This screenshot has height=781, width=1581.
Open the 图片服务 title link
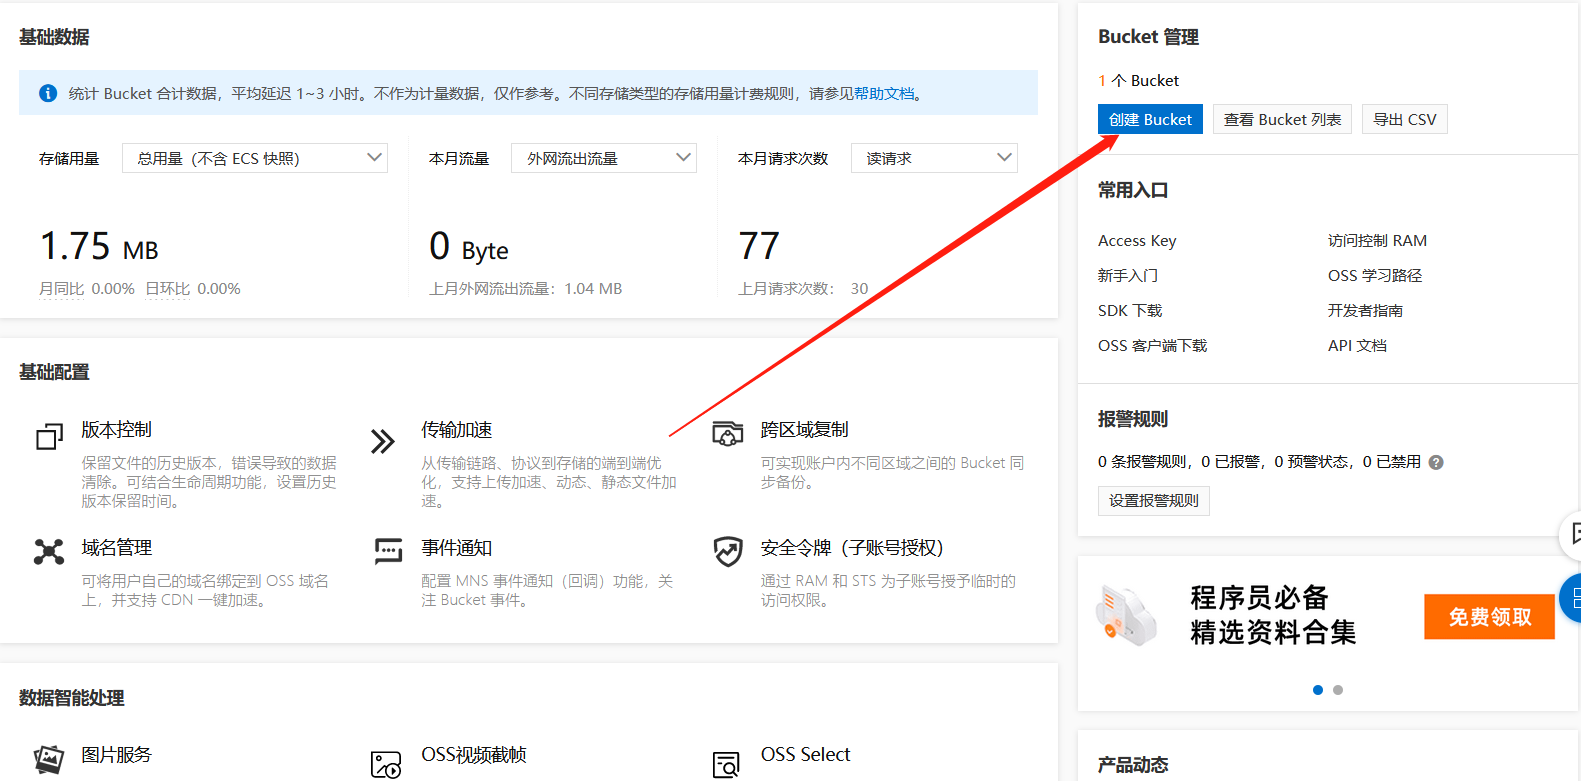(116, 755)
